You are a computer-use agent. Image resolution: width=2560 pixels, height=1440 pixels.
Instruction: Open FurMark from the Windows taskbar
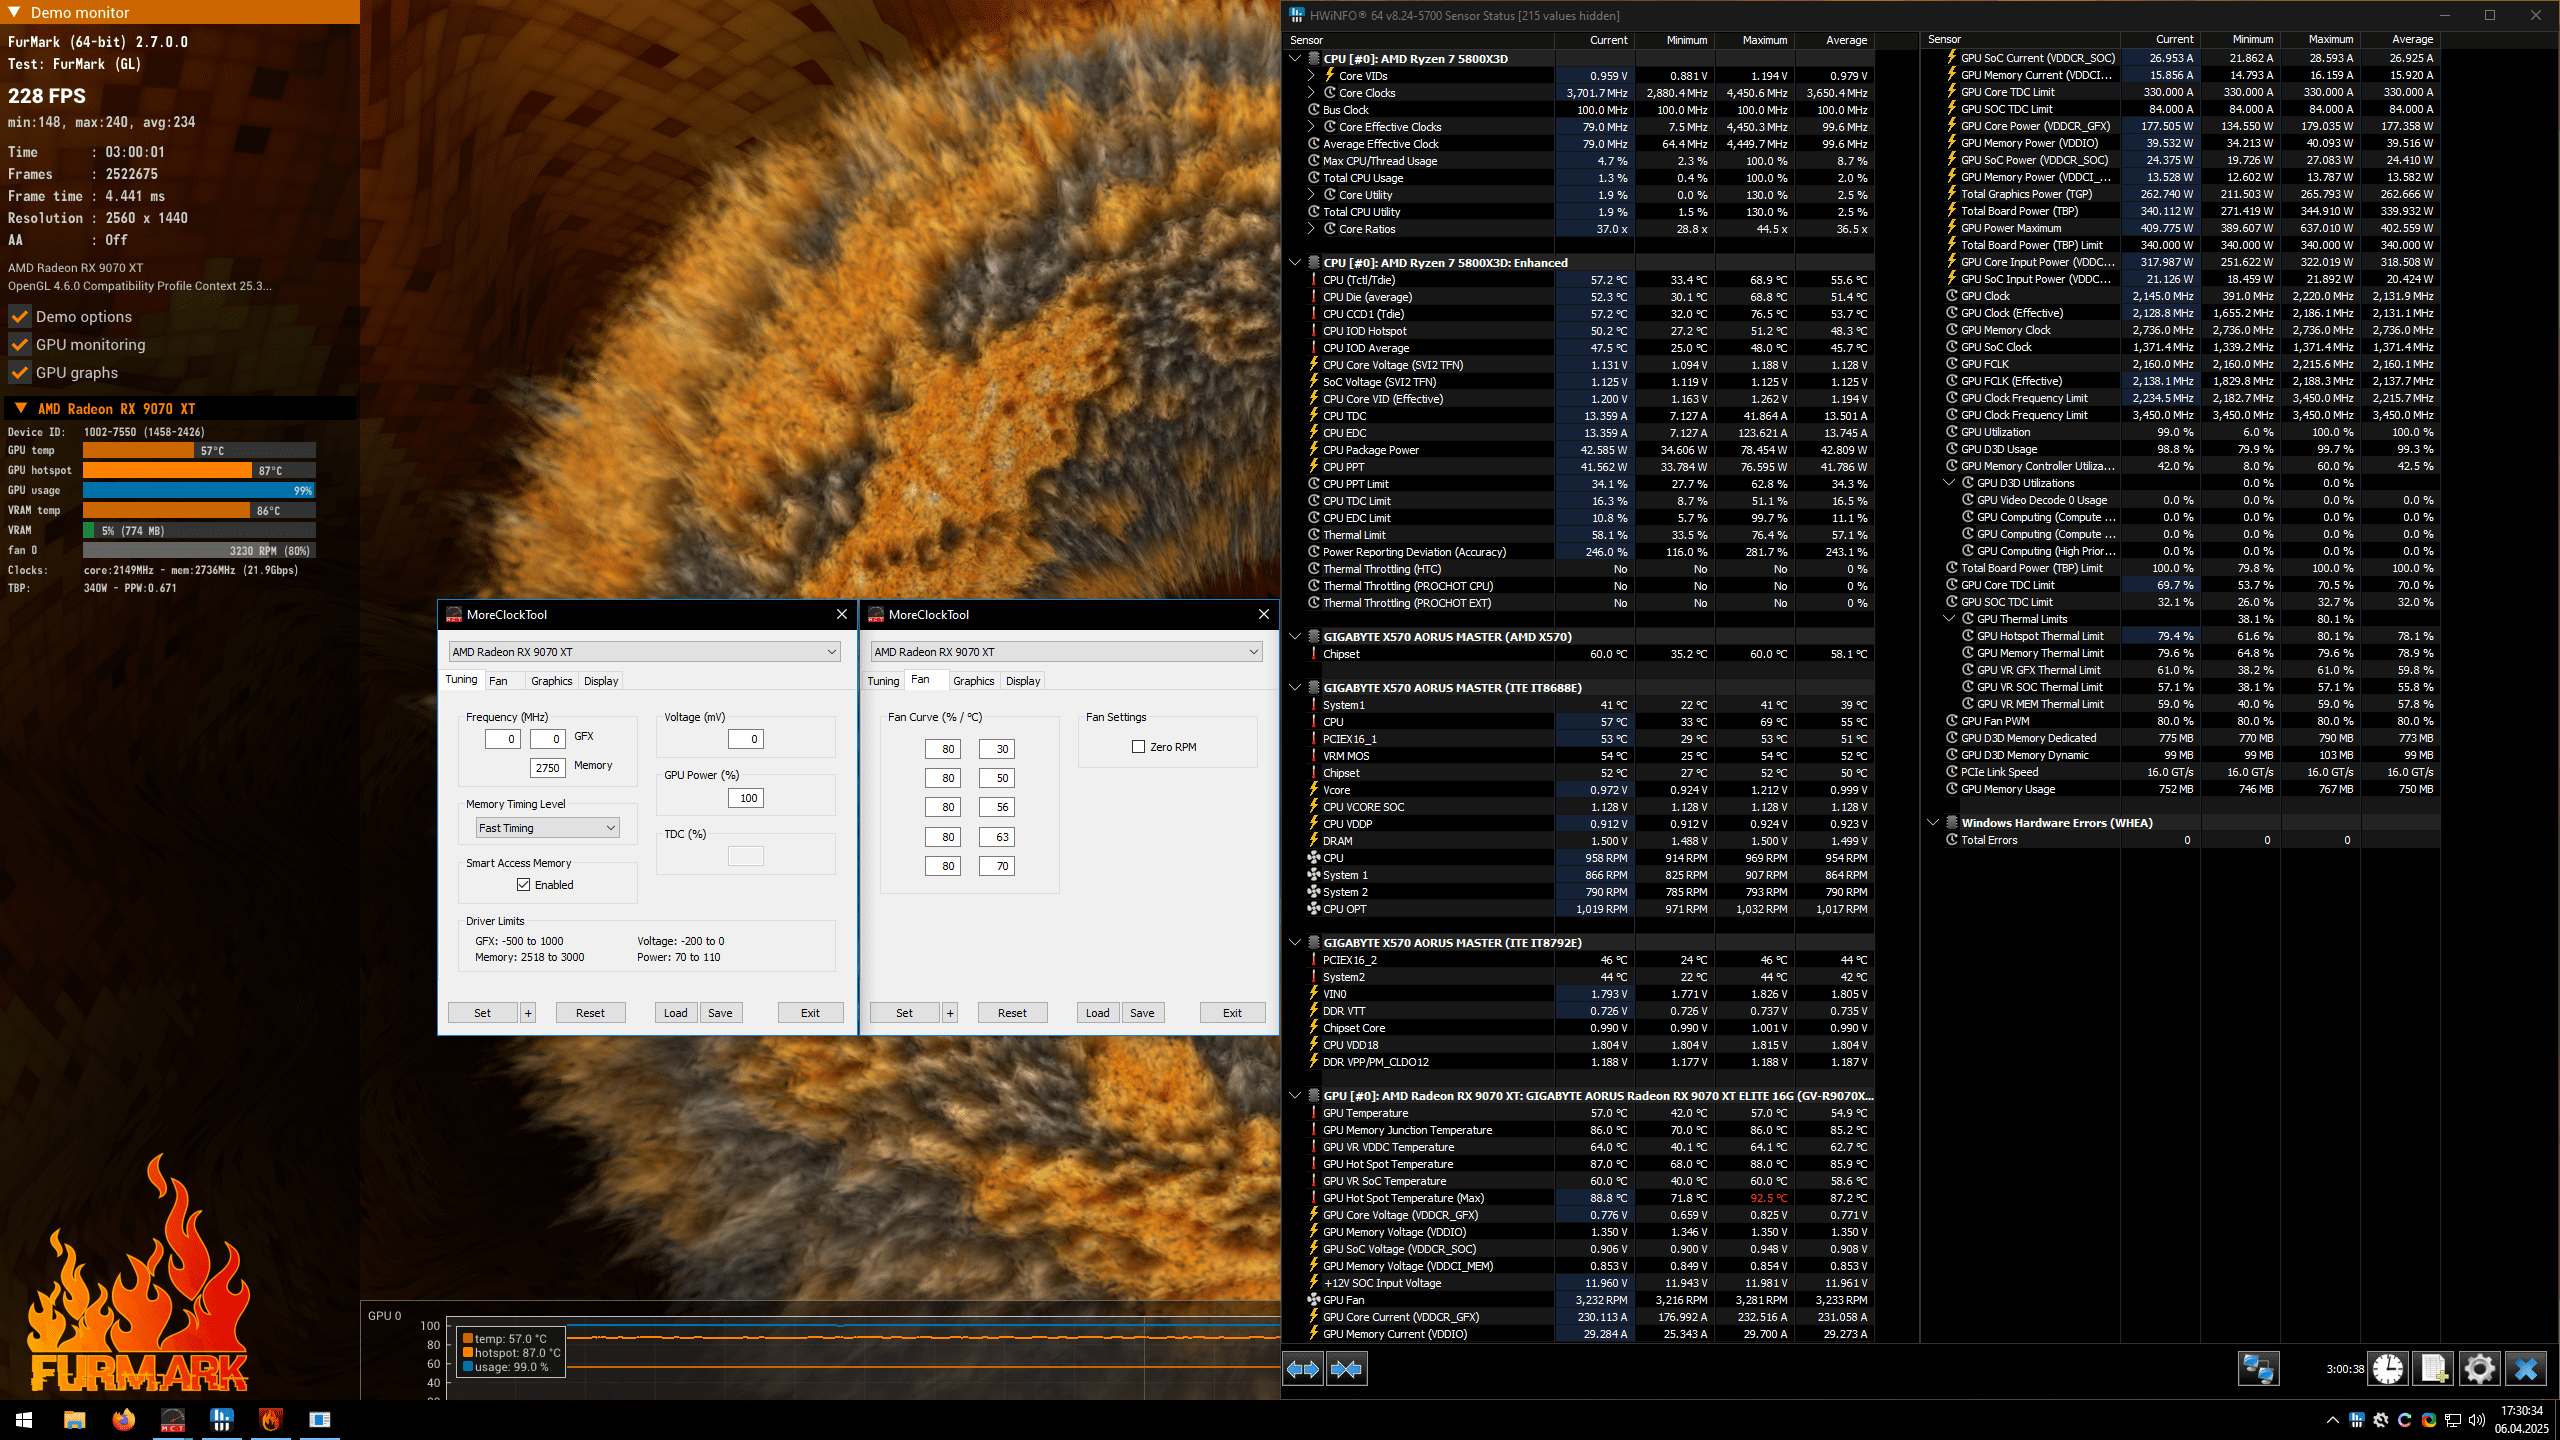(x=270, y=1419)
